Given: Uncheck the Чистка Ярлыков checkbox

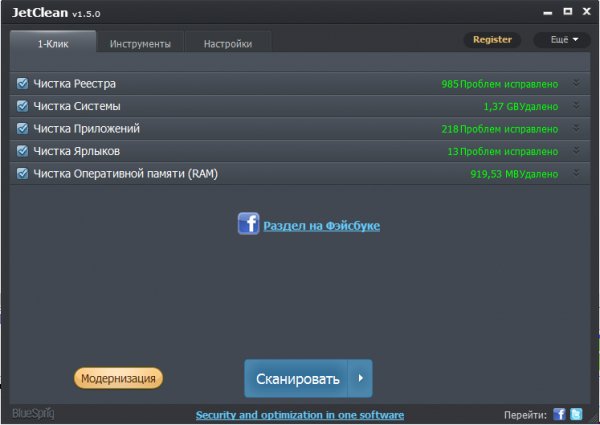Looking at the screenshot, I should 23,151.
